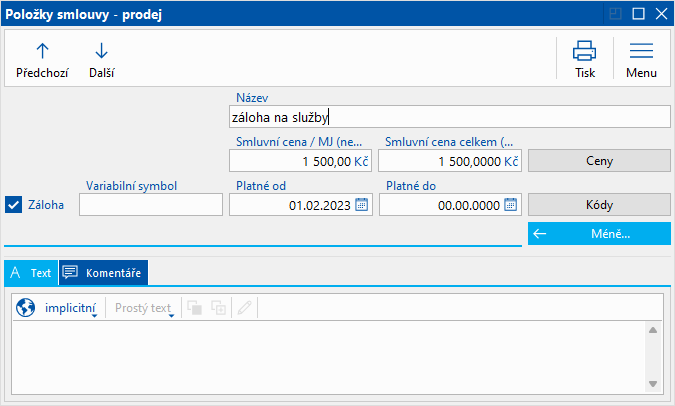Collapse details with the Méně... button
Screen dimensions: 675x406
click(x=599, y=234)
